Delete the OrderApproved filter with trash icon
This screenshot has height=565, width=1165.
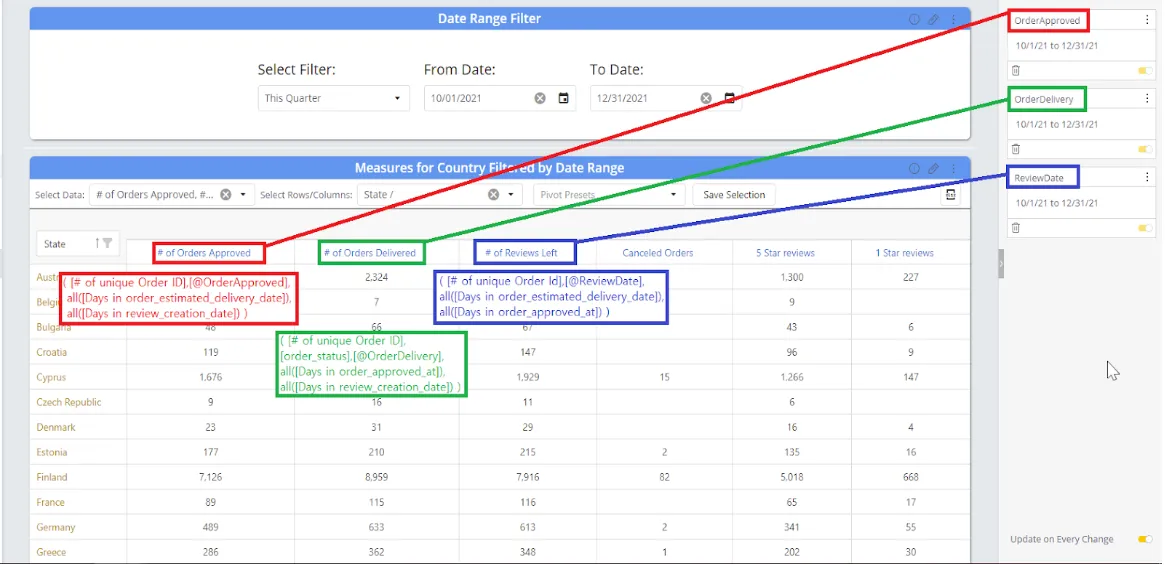pos(1016,71)
